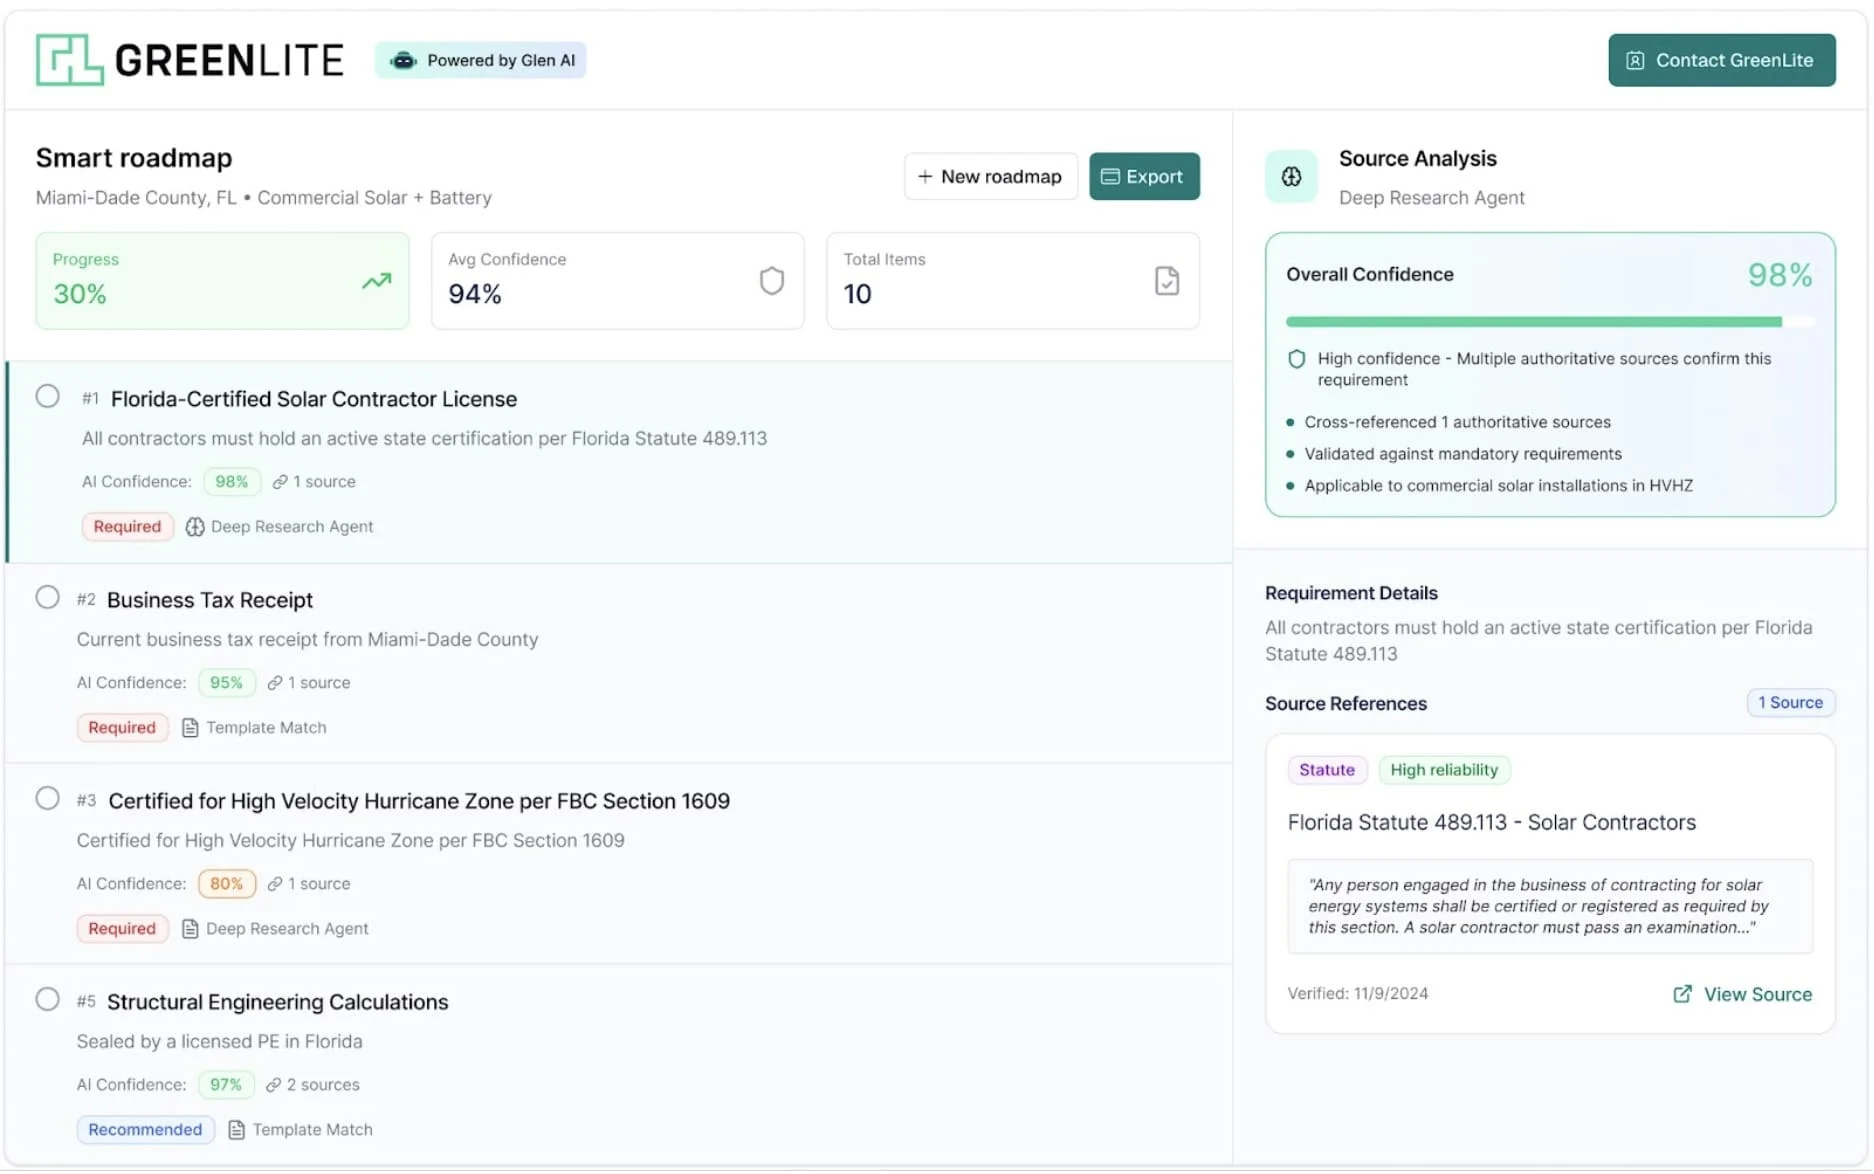The image size is (1874, 1174).
Task: Click the Template Match icon under Structural Engineering
Action: 237,1130
